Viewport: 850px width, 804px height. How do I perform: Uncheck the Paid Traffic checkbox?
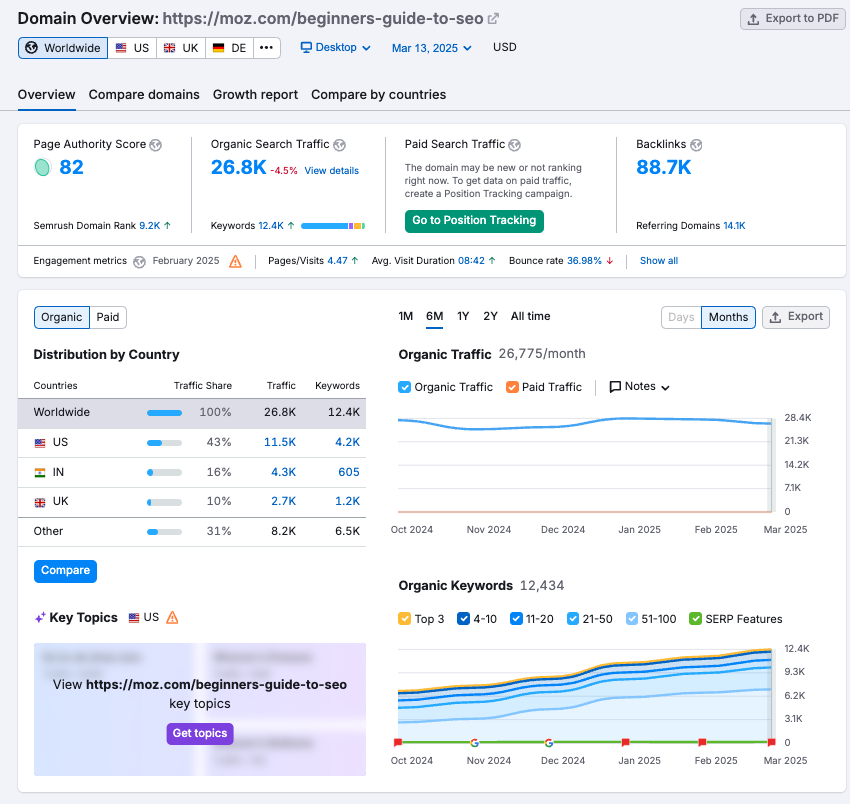click(x=512, y=387)
